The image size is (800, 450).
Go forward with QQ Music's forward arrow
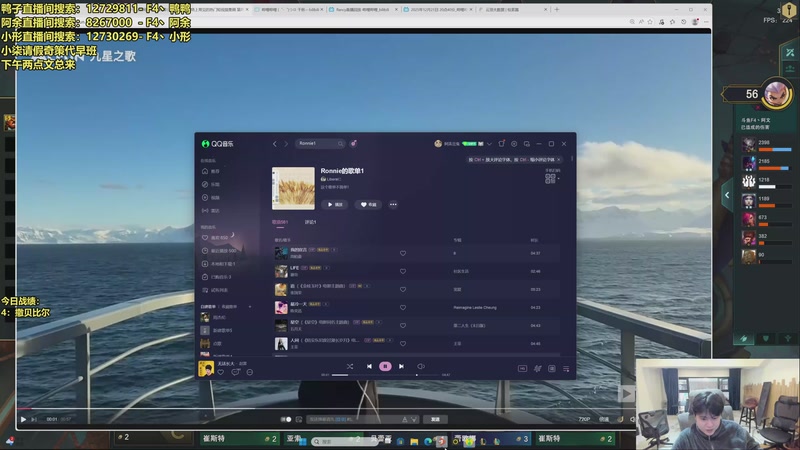(x=286, y=144)
